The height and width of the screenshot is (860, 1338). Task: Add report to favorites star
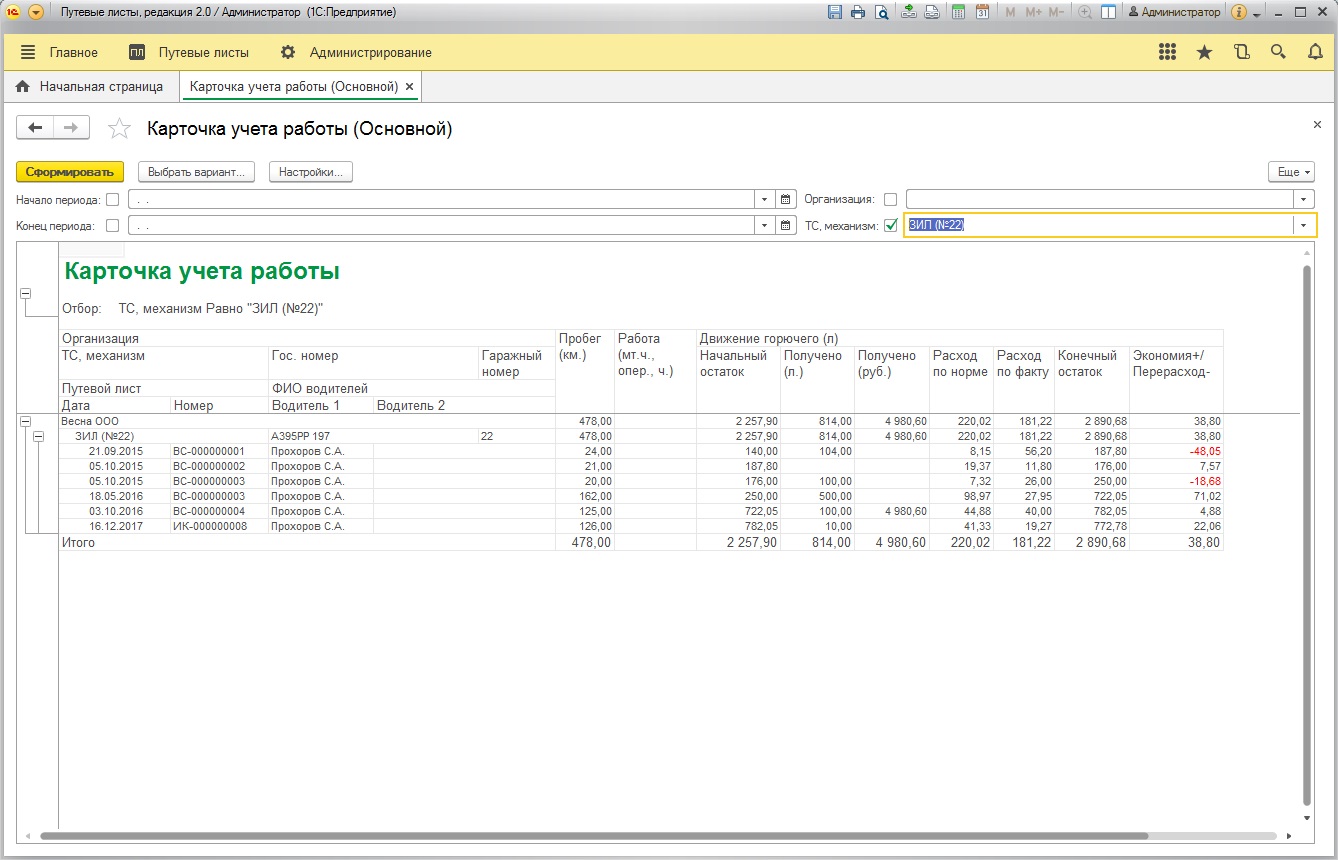coord(119,128)
